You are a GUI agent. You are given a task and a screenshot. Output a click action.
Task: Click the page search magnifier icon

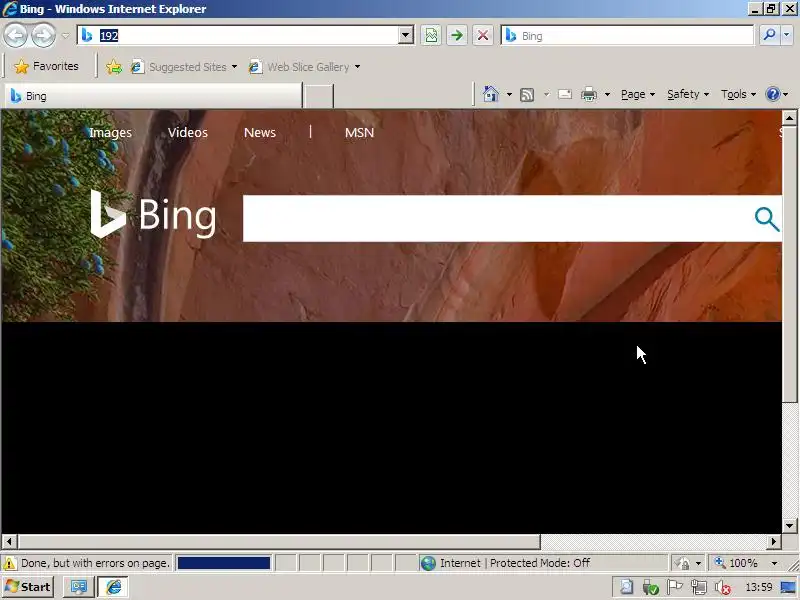point(766,219)
